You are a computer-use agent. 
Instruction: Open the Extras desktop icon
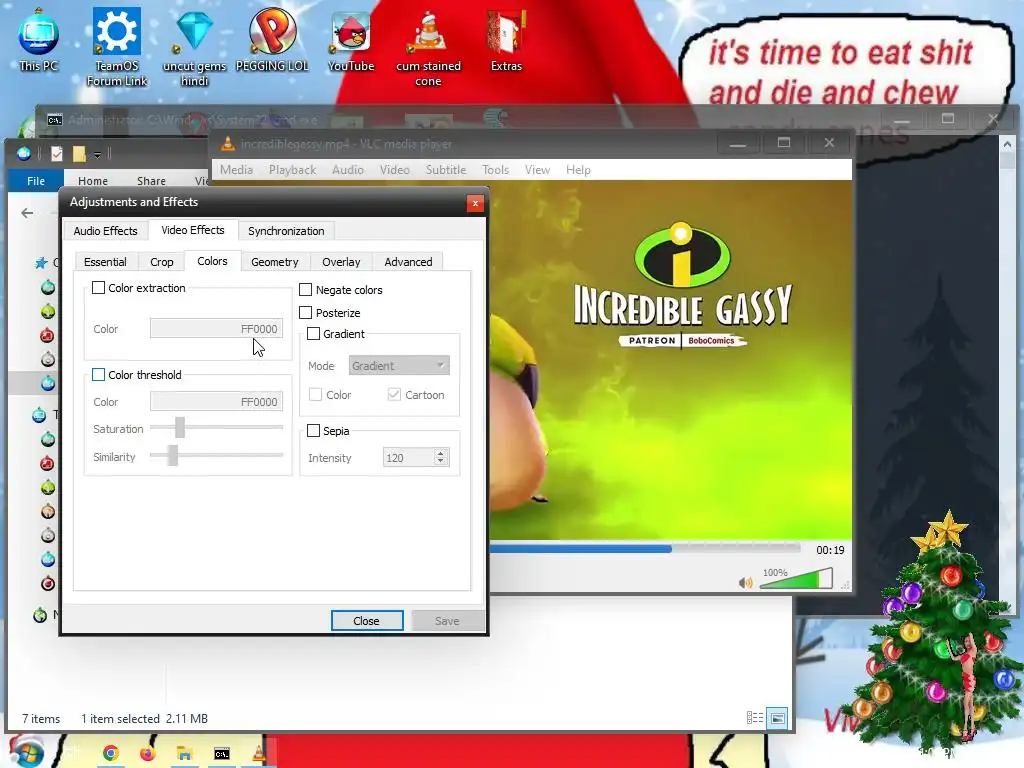(506, 39)
